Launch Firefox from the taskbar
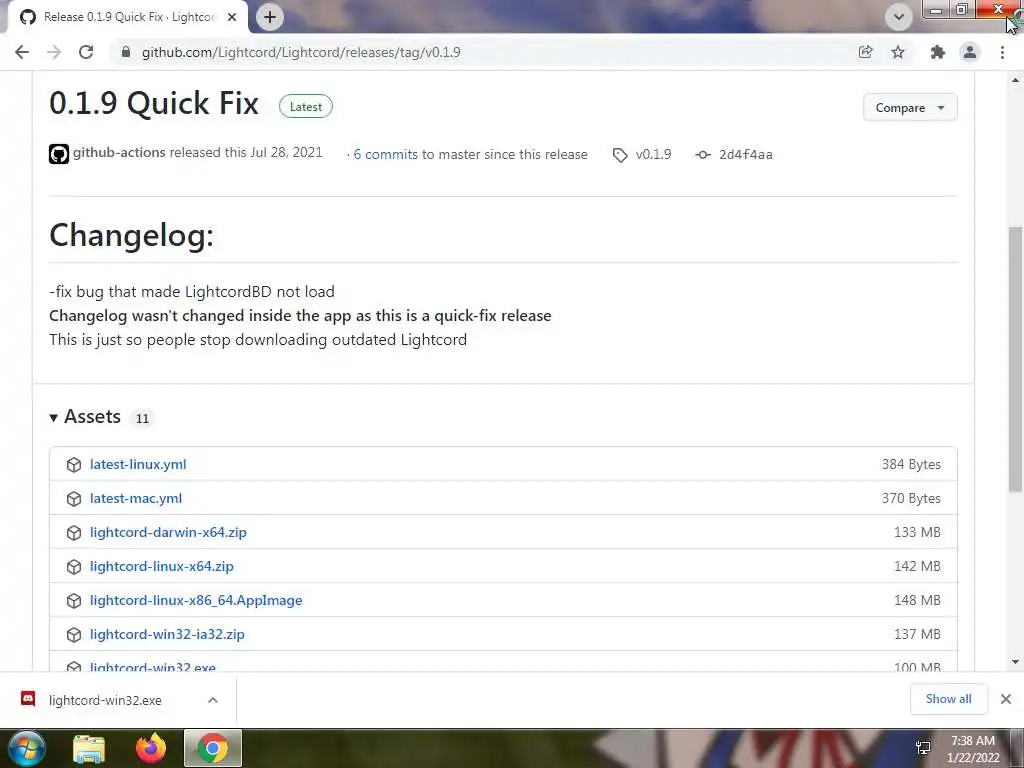 tap(151, 748)
